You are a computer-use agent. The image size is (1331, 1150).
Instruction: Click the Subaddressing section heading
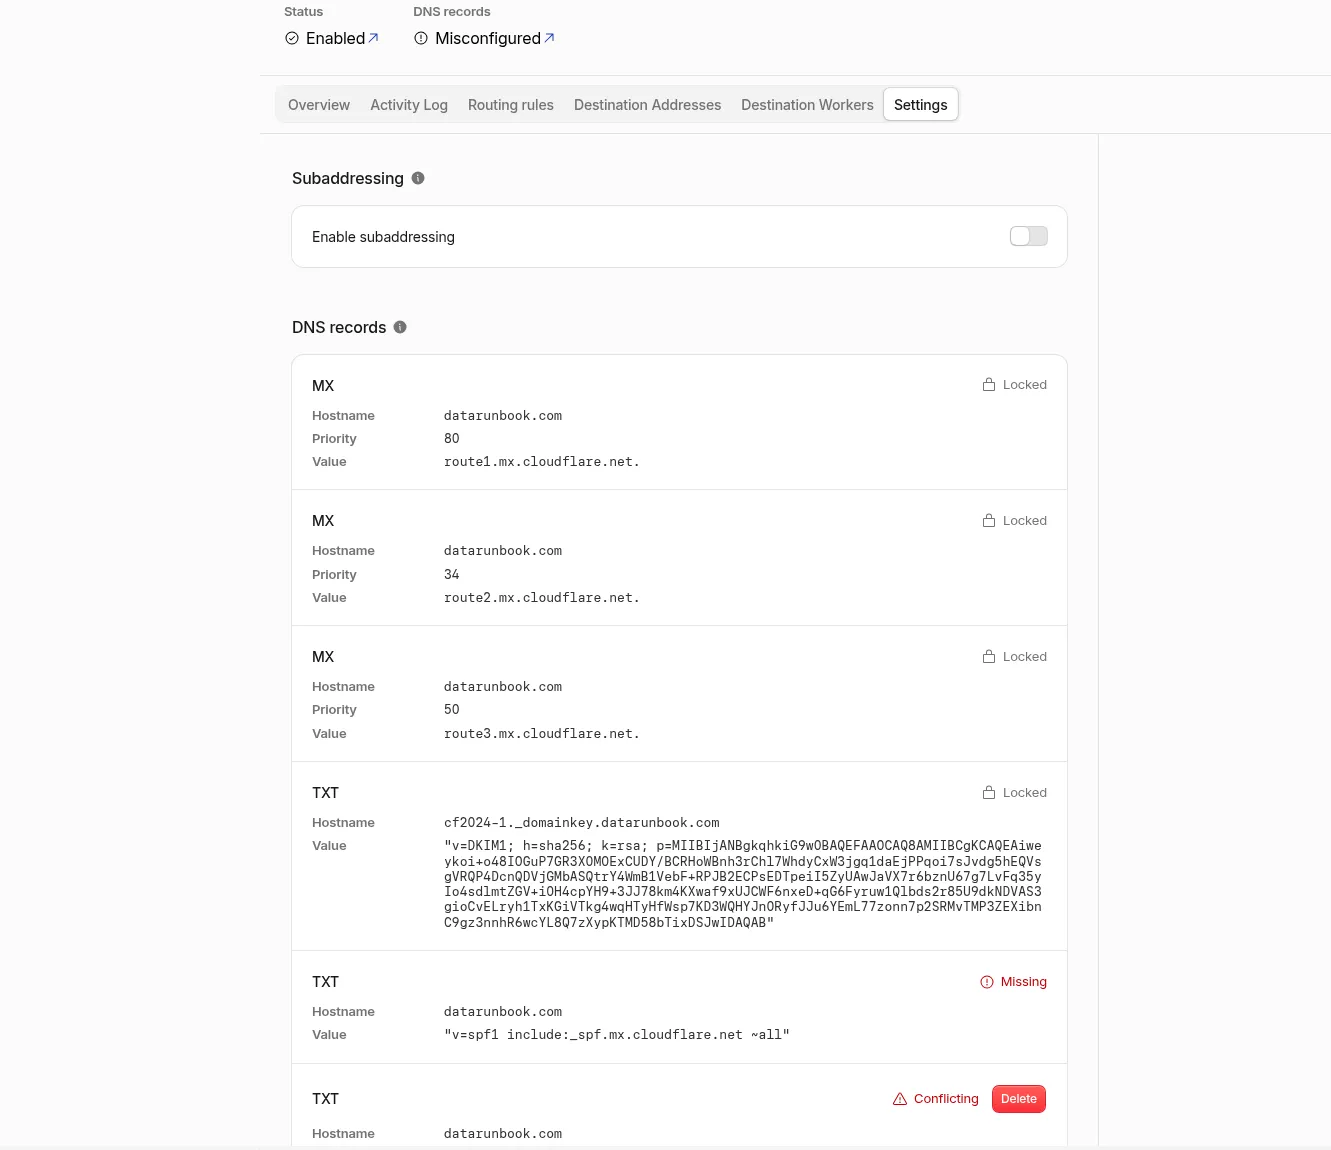pyautogui.click(x=348, y=178)
